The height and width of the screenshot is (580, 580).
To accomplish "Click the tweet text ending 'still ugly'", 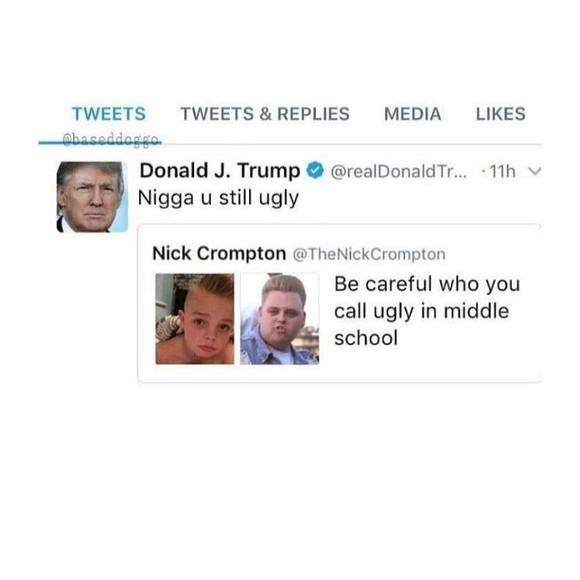I will 218,198.
